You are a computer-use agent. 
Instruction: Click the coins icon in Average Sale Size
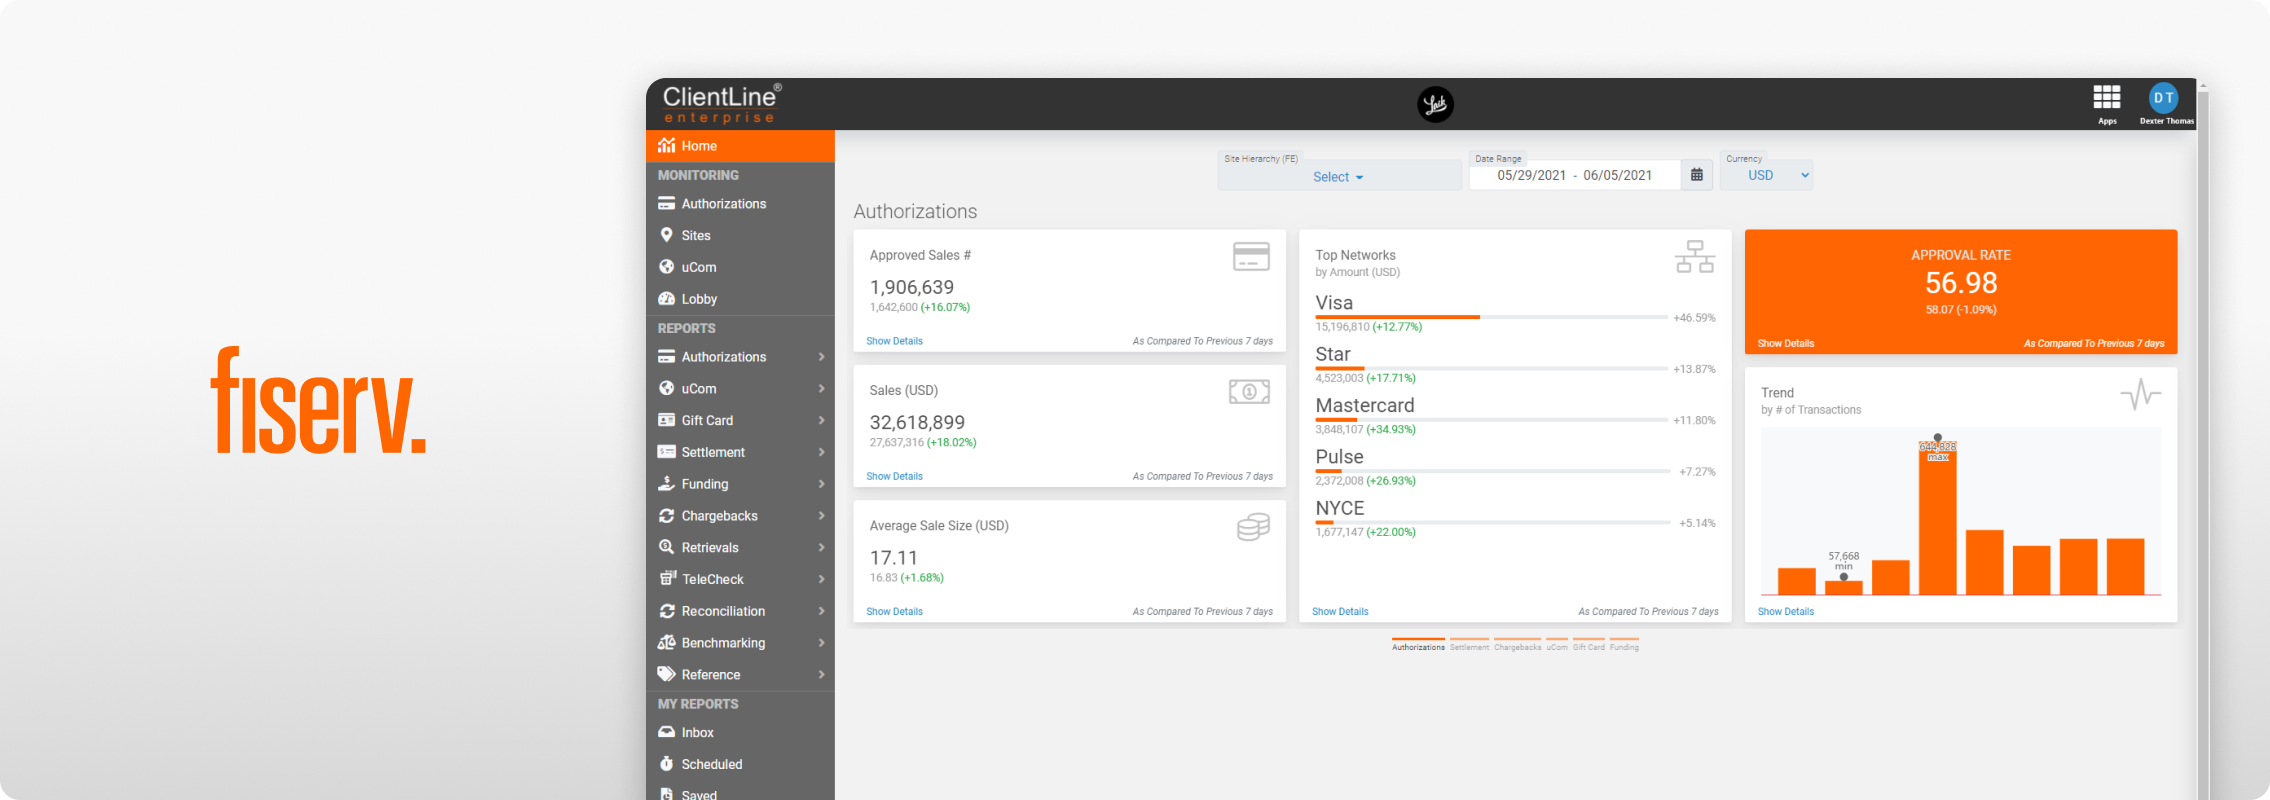coord(1253,527)
